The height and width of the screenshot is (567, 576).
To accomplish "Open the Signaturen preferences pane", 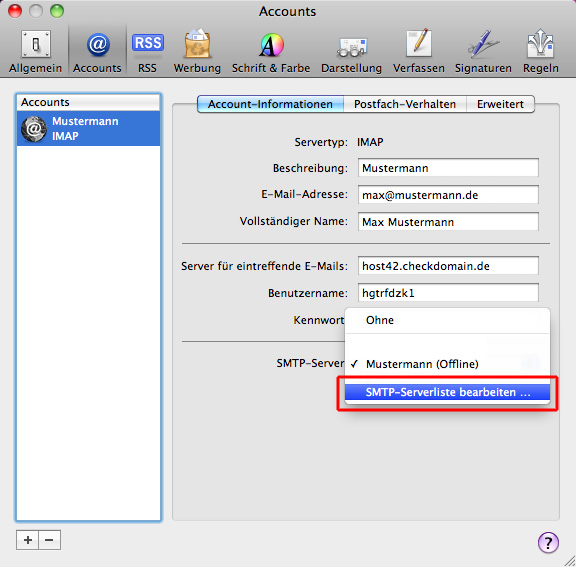I will pos(483,52).
